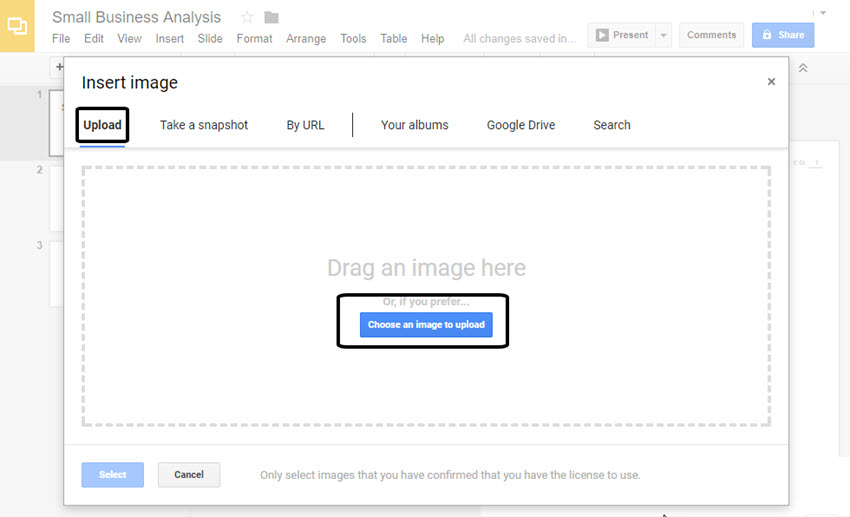
Task: Open the Arrange menu
Action: point(306,38)
